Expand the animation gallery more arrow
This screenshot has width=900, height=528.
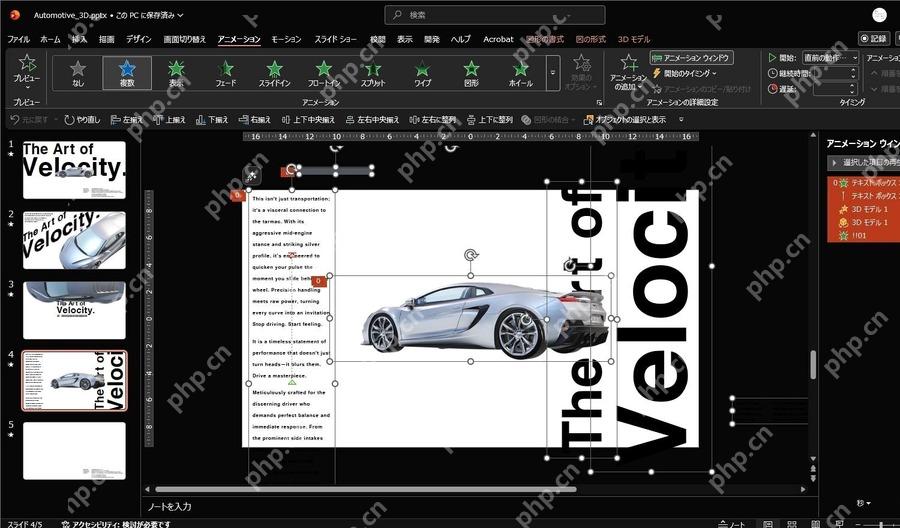[553, 73]
